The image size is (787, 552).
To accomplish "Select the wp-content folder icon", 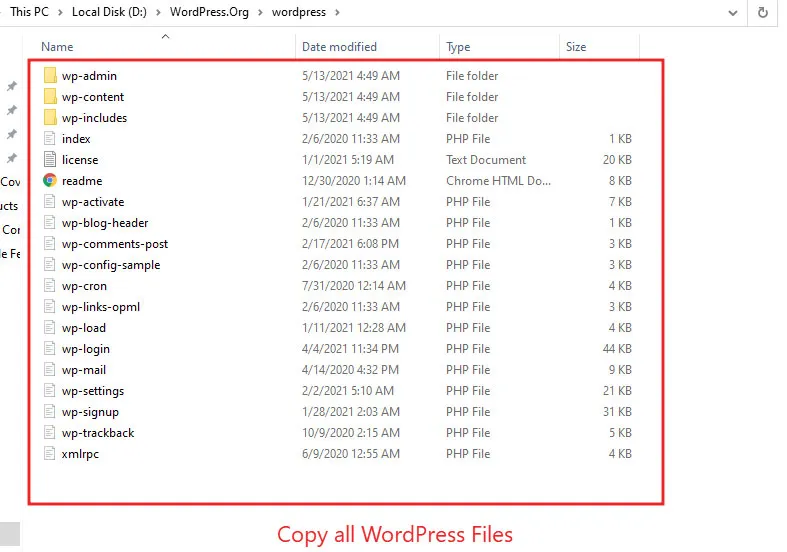I will click(50, 96).
